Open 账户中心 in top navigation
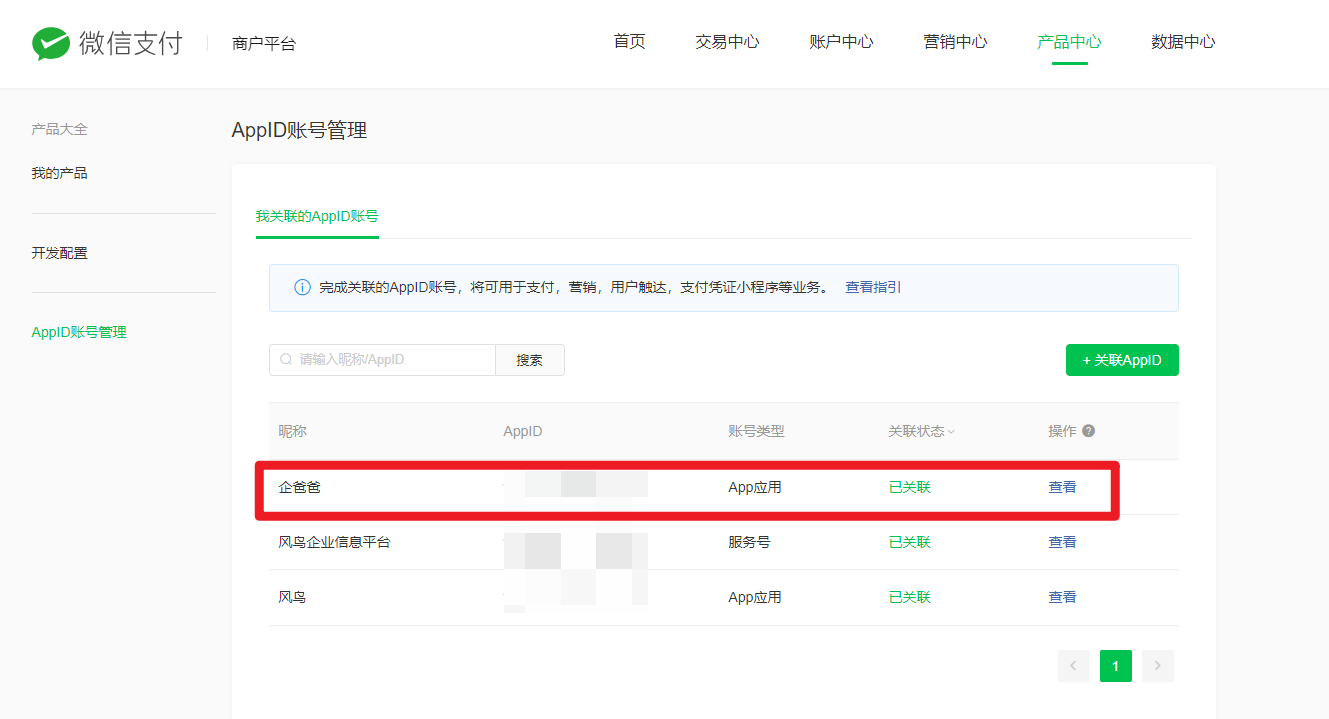The width and height of the screenshot is (1329, 719). tap(842, 42)
